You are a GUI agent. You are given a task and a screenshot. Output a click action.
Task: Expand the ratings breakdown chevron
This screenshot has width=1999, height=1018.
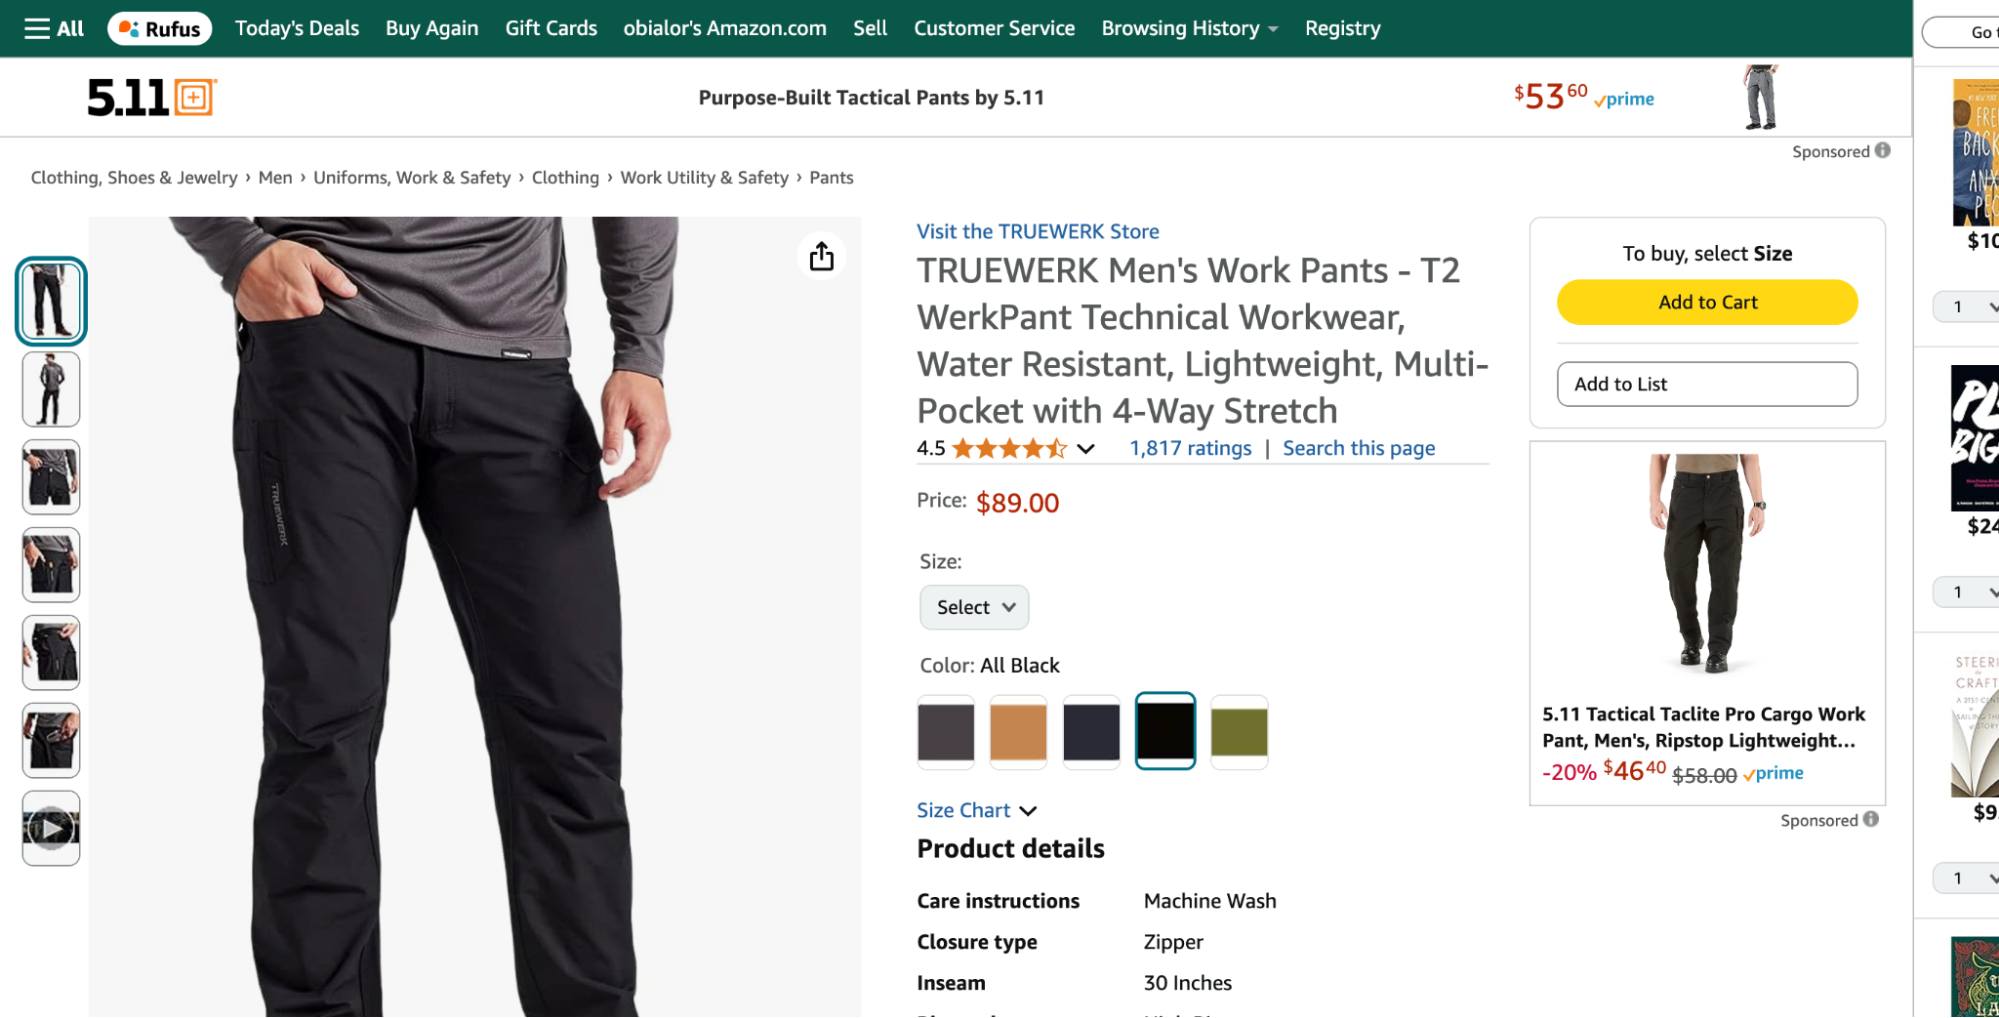click(x=1085, y=450)
